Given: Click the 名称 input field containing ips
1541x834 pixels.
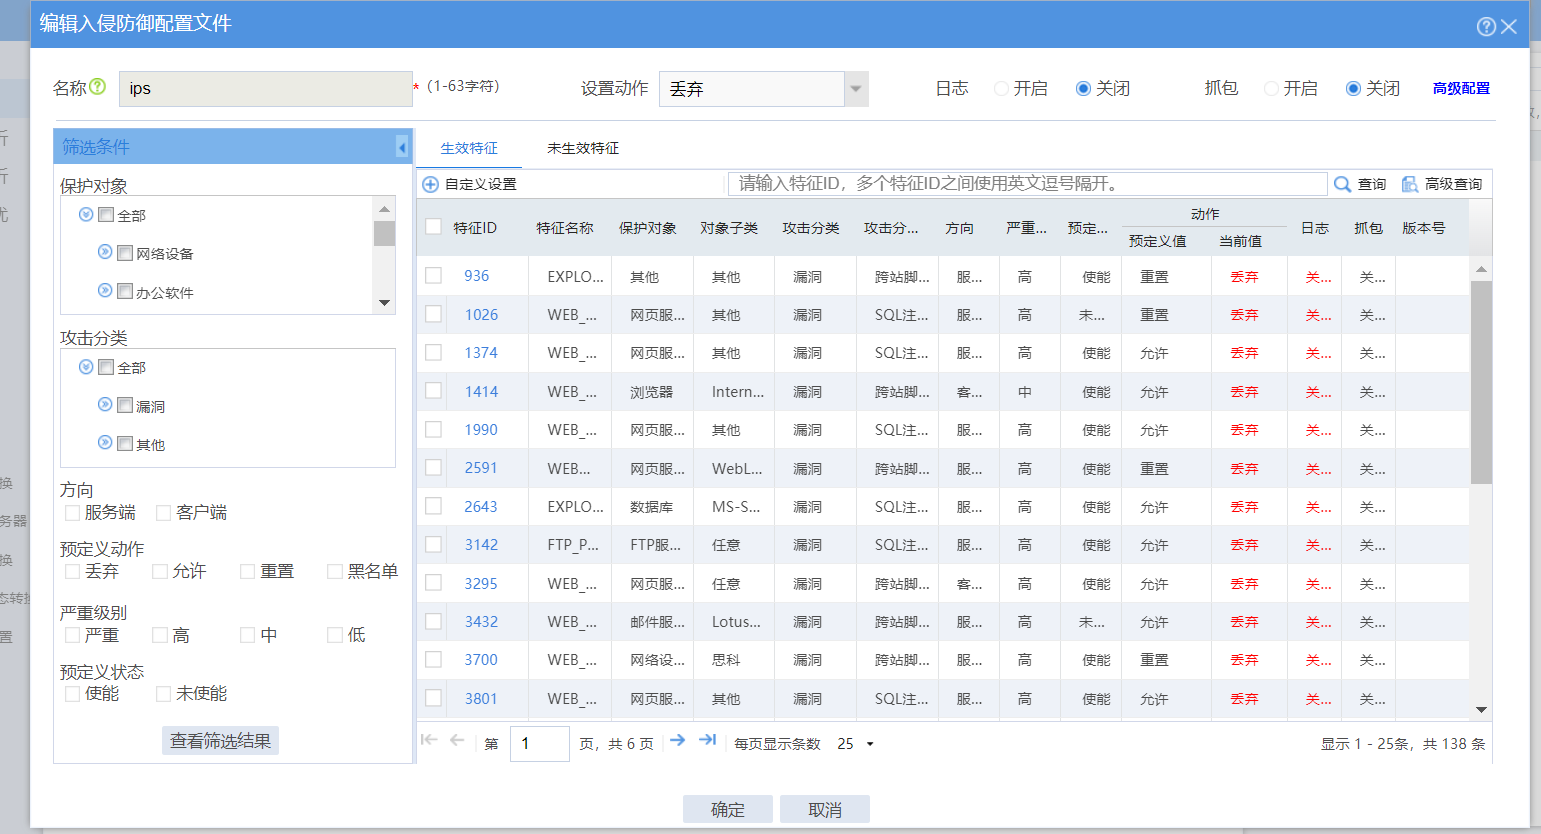Looking at the screenshot, I should pyautogui.click(x=266, y=89).
